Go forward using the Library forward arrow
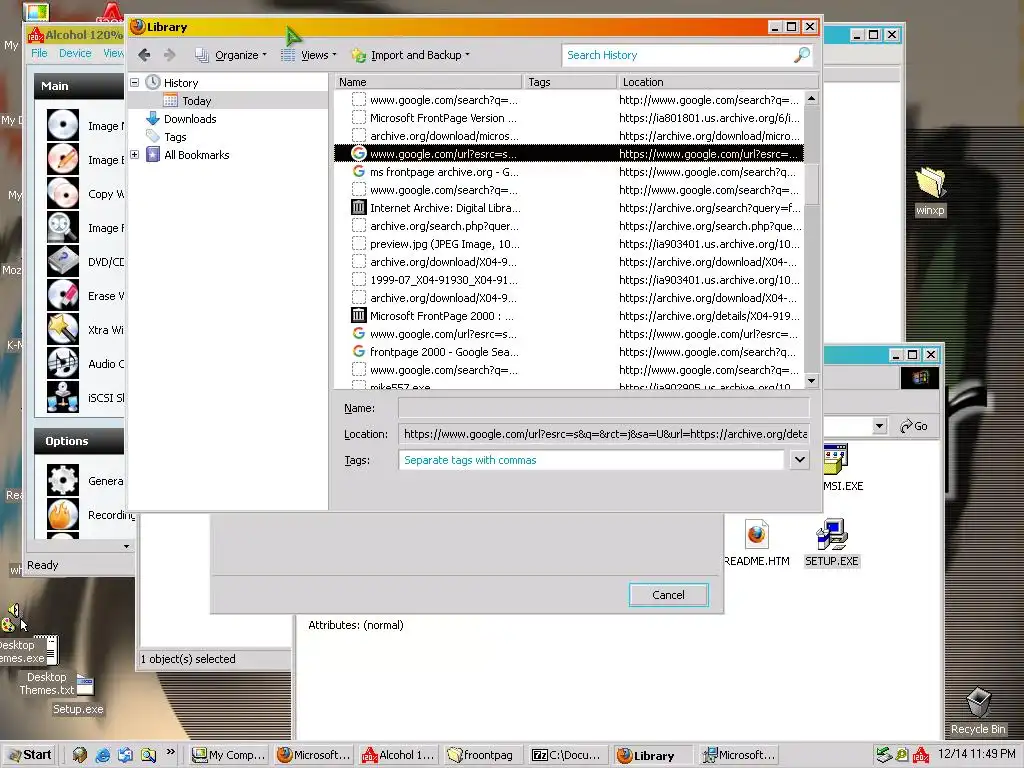Image resolution: width=1024 pixels, height=768 pixels. click(170, 55)
